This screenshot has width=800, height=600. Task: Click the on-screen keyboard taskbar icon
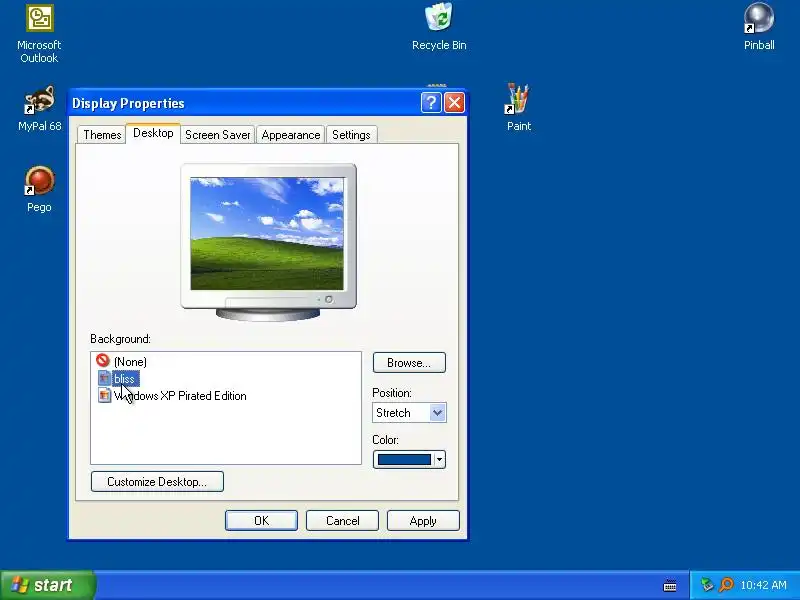pyautogui.click(x=670, y=586)
